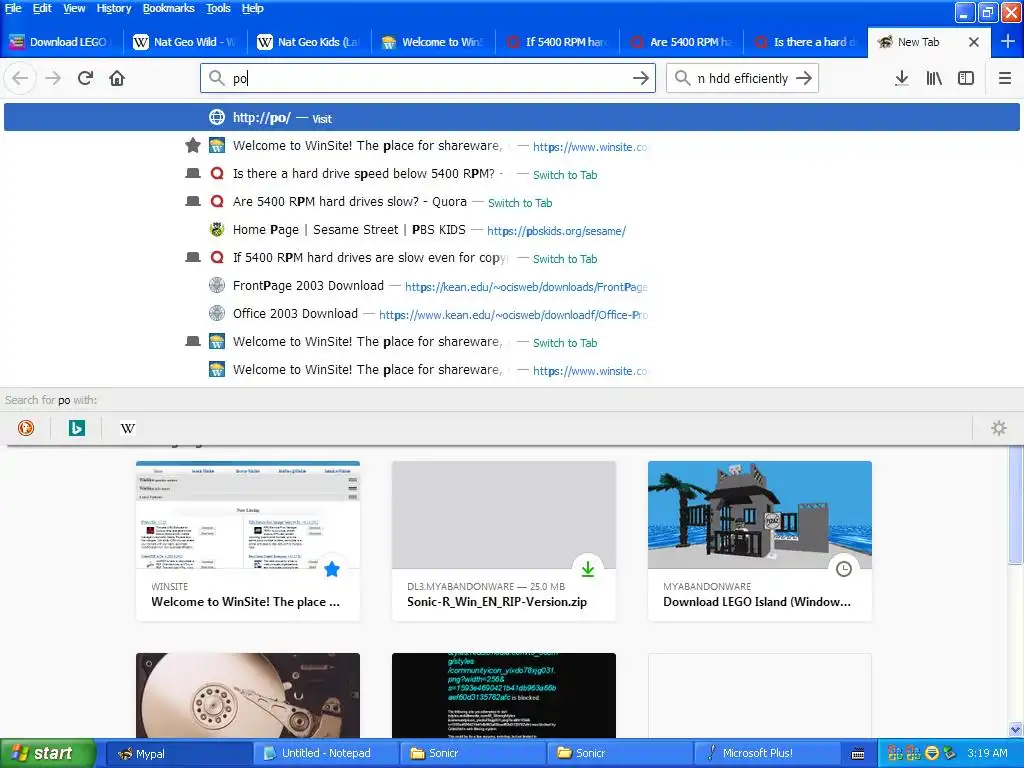Open the File menu

[13, 8]
